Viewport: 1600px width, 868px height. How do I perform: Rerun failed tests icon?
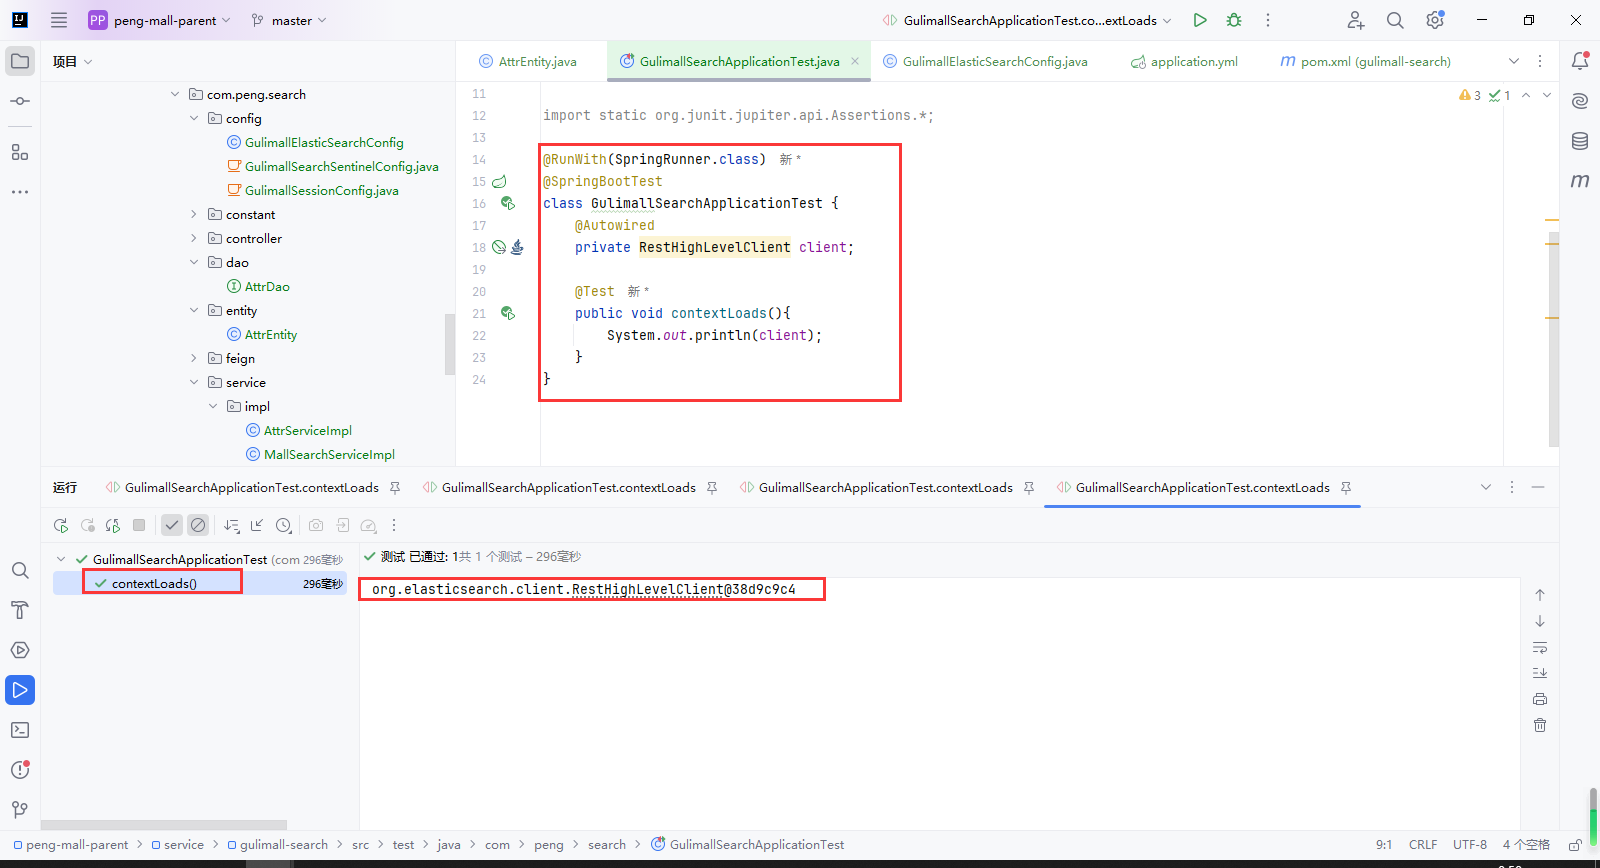pos(87,525)
